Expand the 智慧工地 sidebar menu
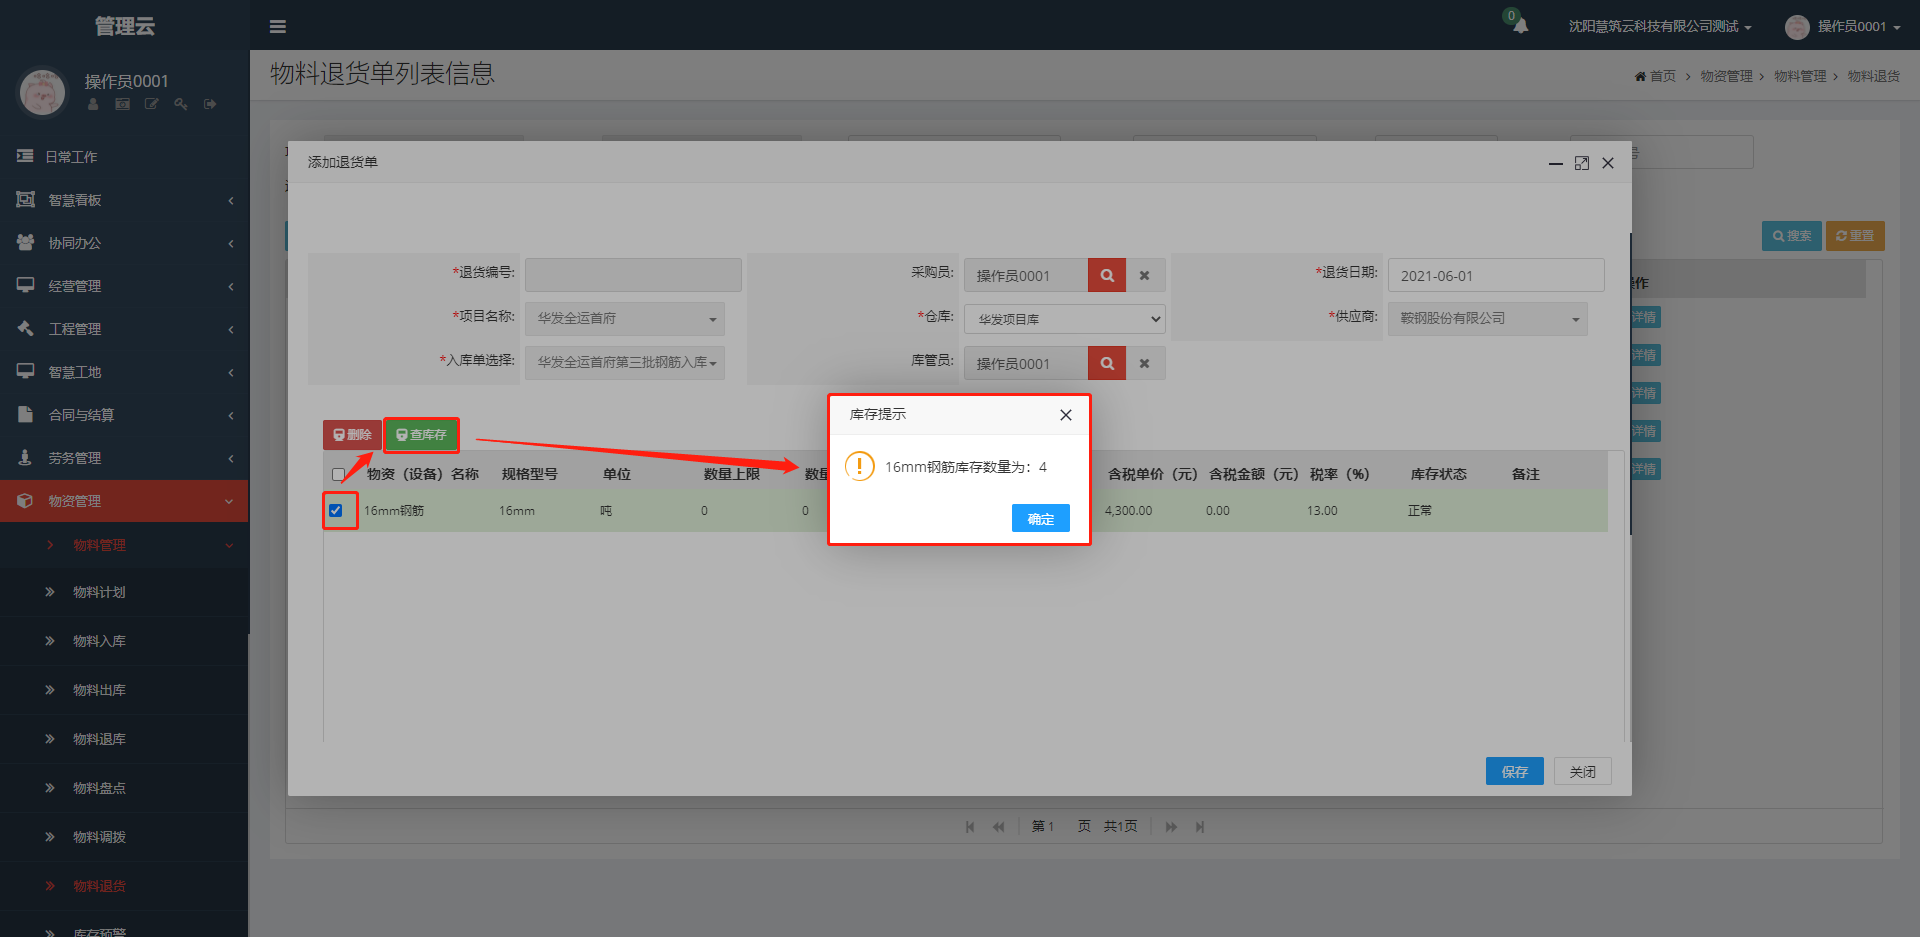This screenshot has height=937, width=1920. click(124, 372)
